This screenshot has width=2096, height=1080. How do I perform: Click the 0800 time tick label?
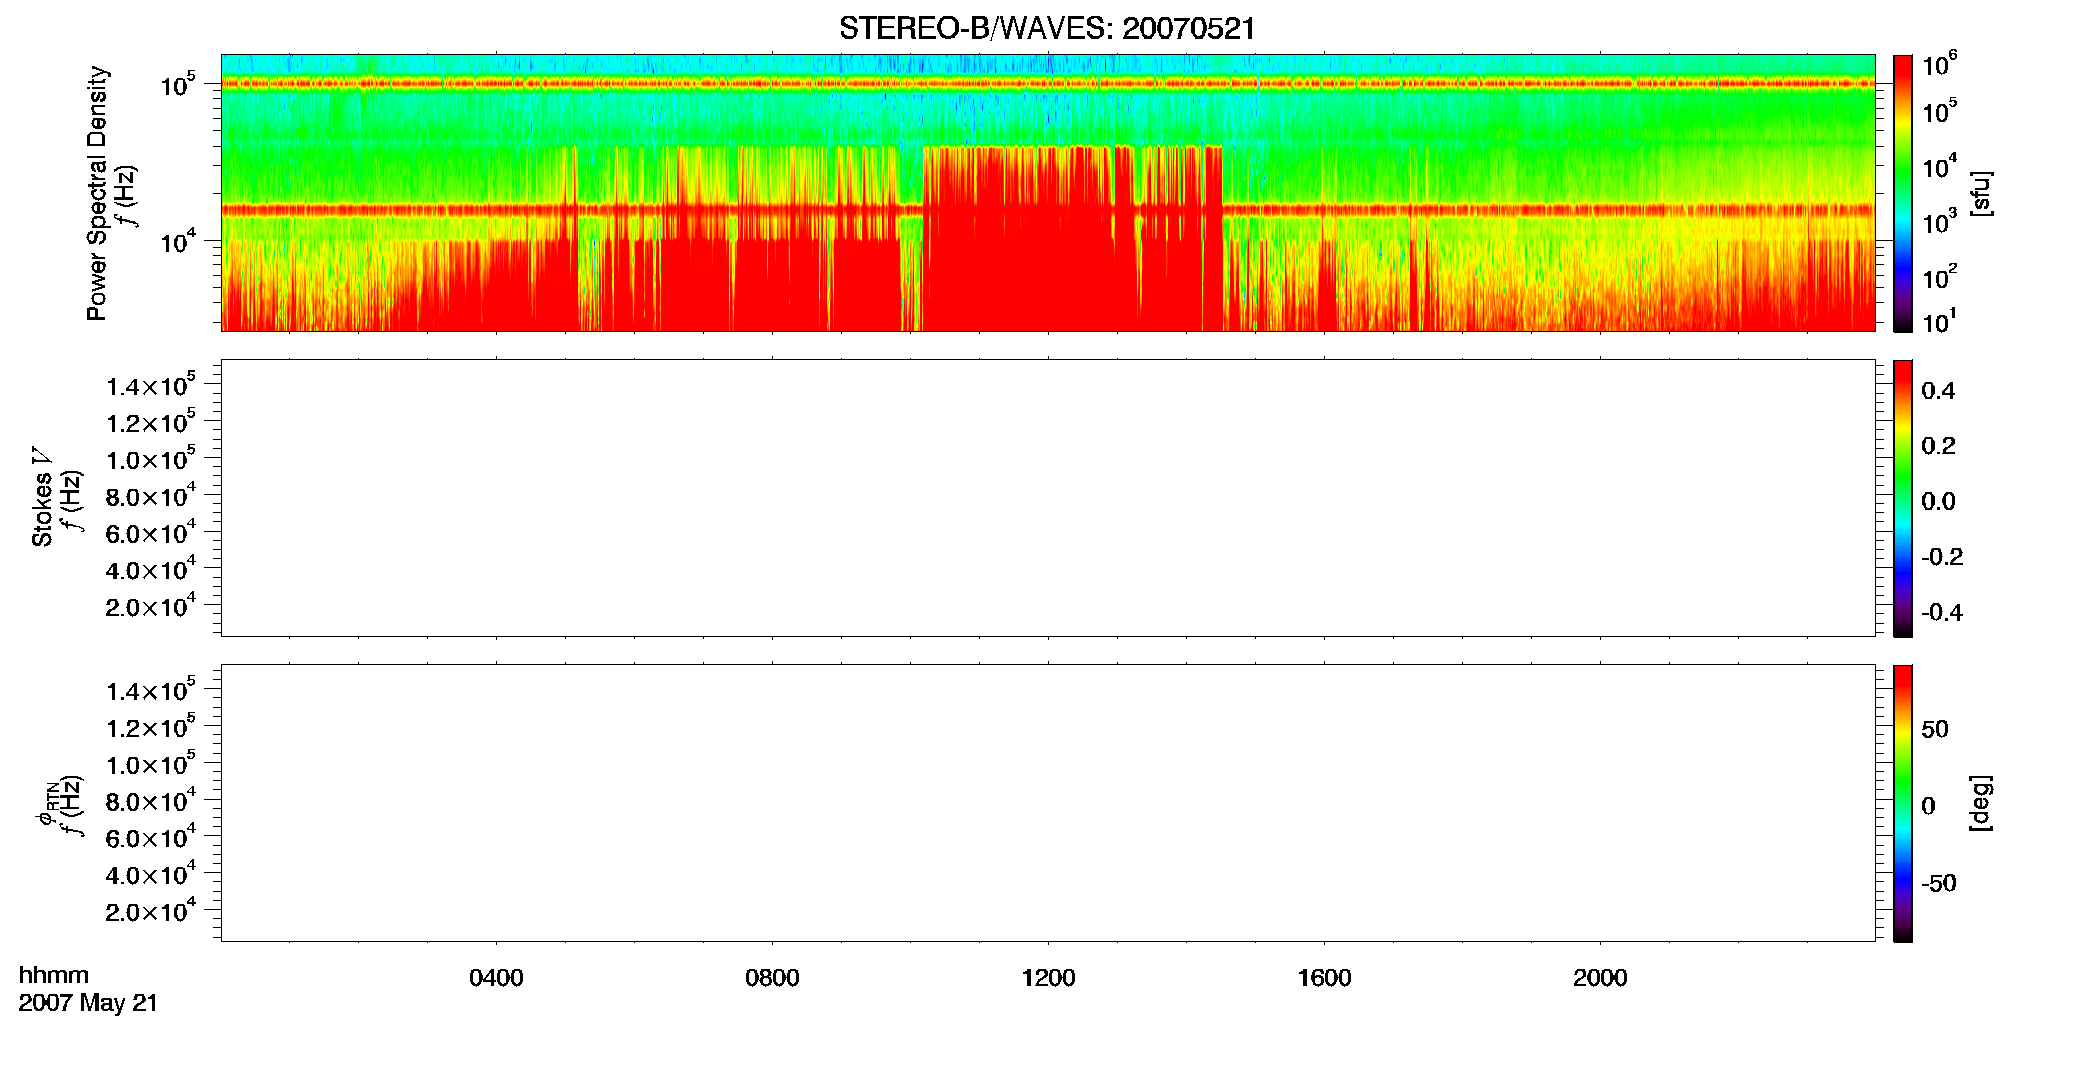pyautogui.click(x=772, y=978)
